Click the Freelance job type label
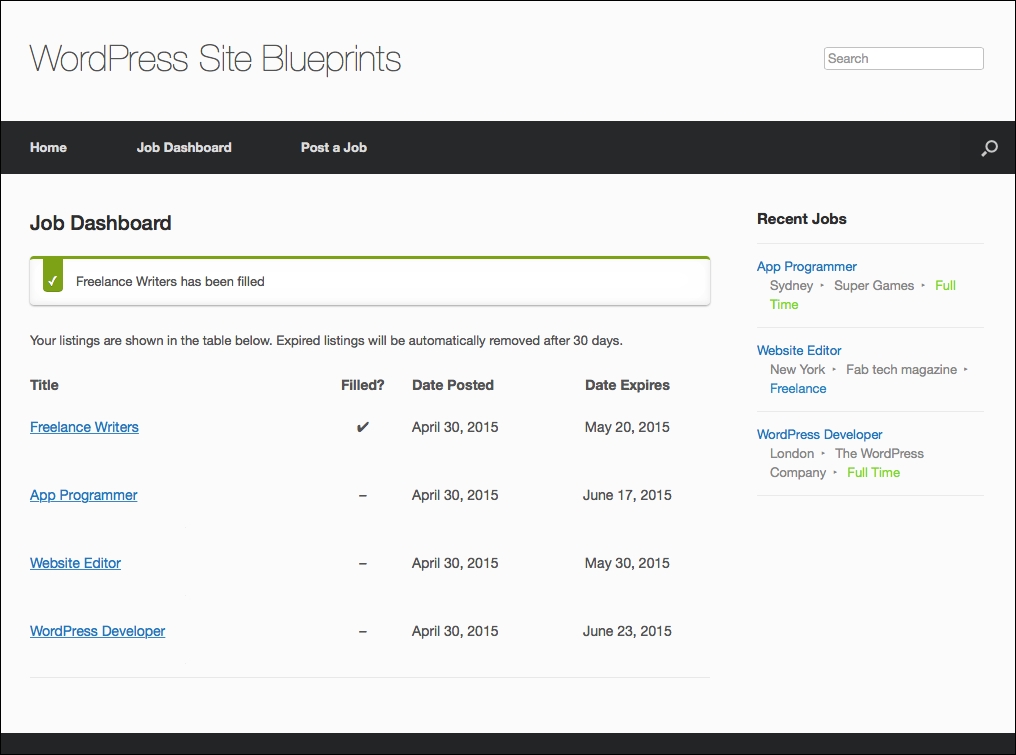1016x755 pixels. (798, 389)
